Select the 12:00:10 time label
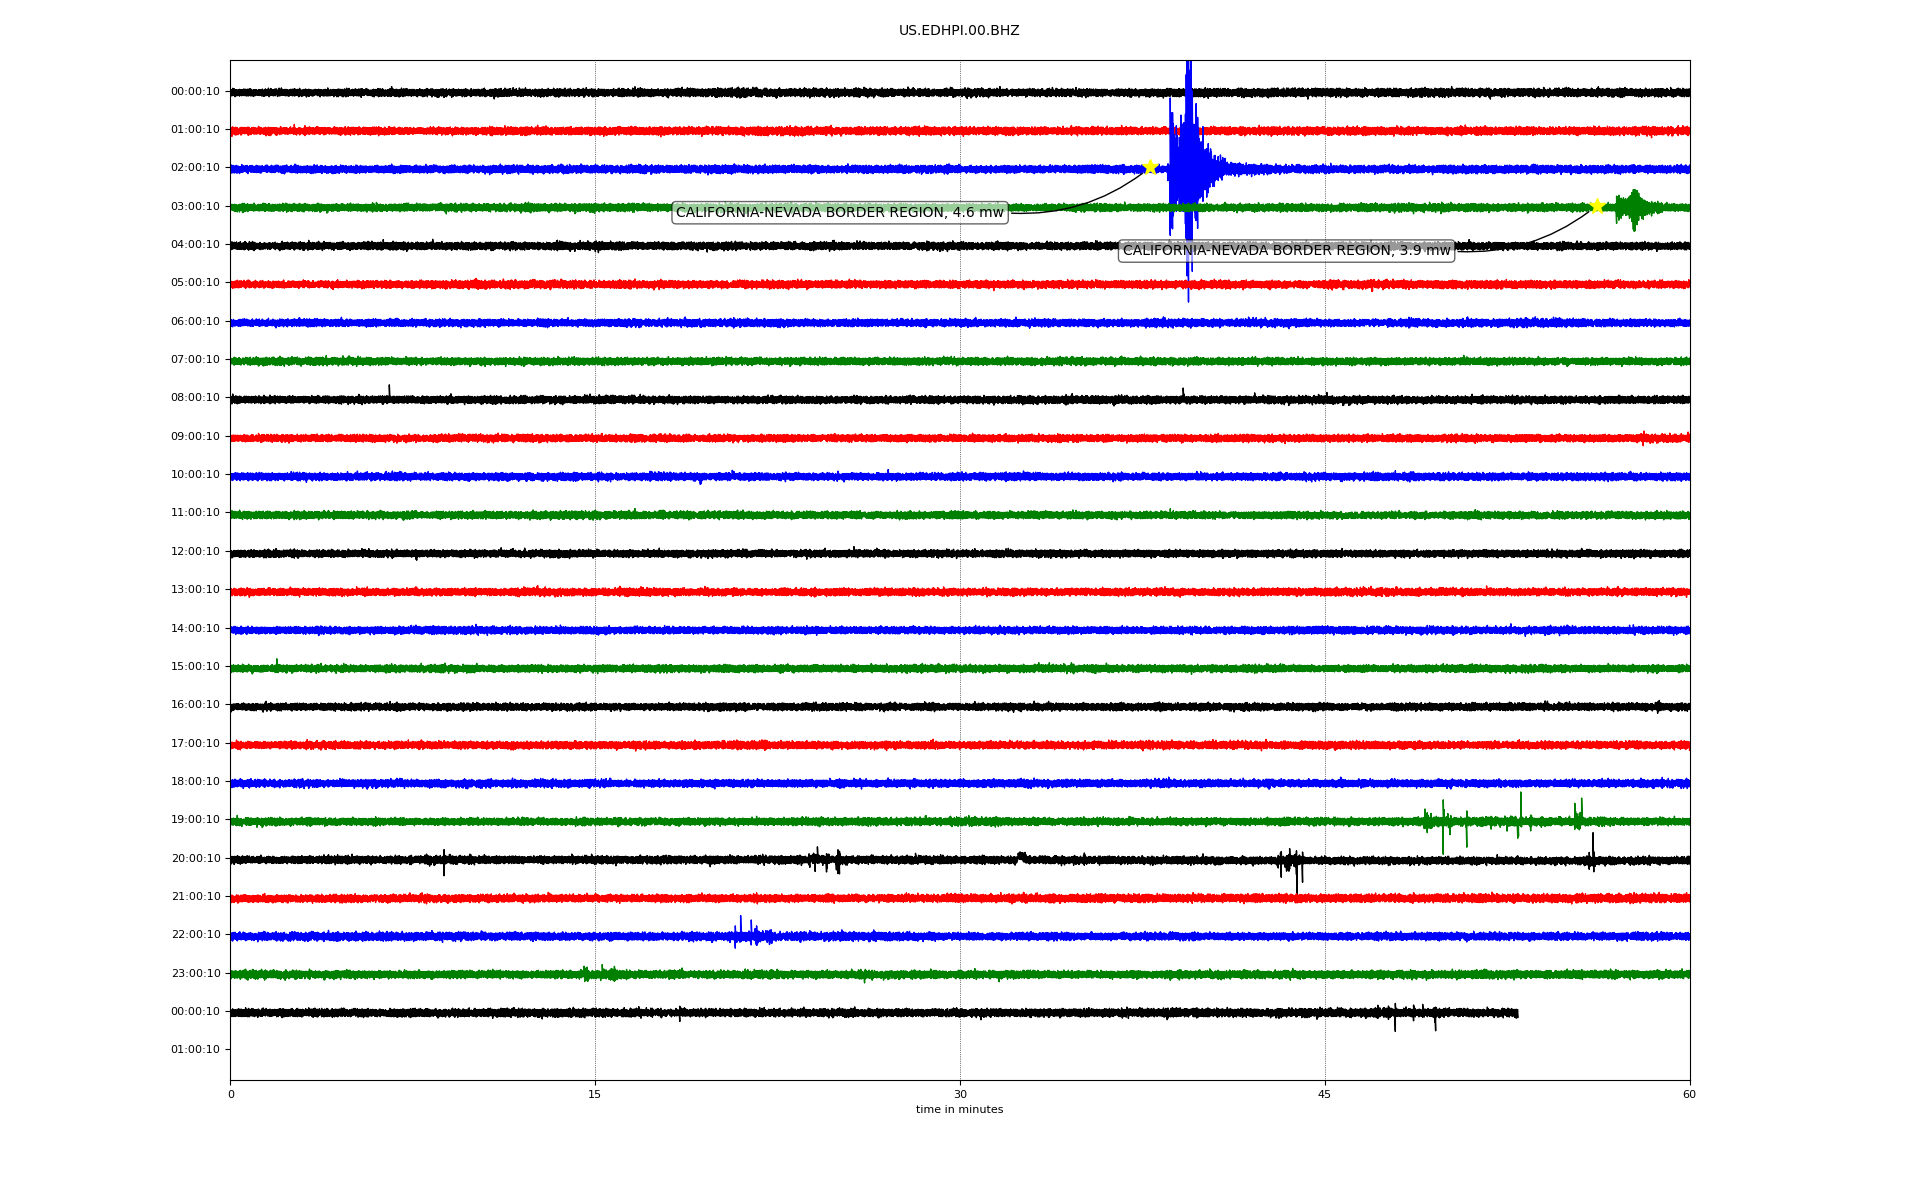 click(x=195, y=552)
